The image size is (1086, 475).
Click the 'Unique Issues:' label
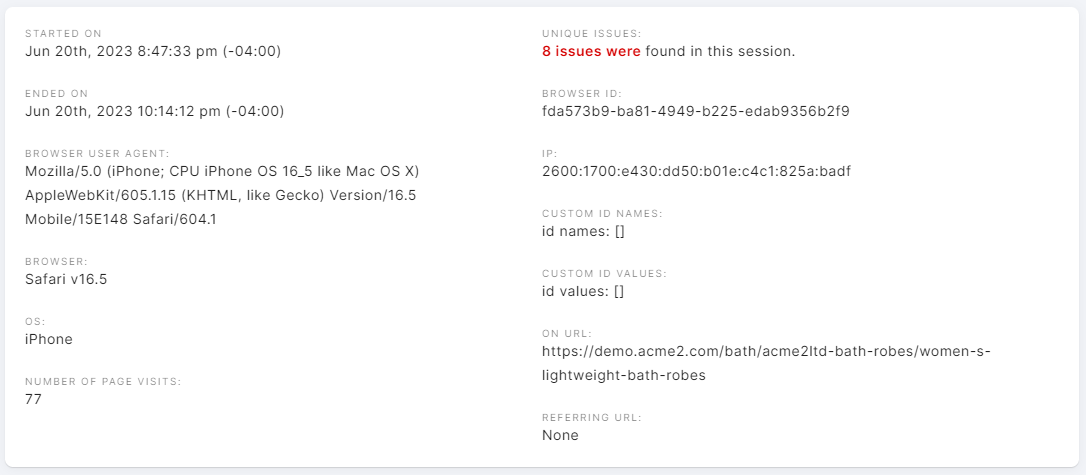(x=591, y=33)
